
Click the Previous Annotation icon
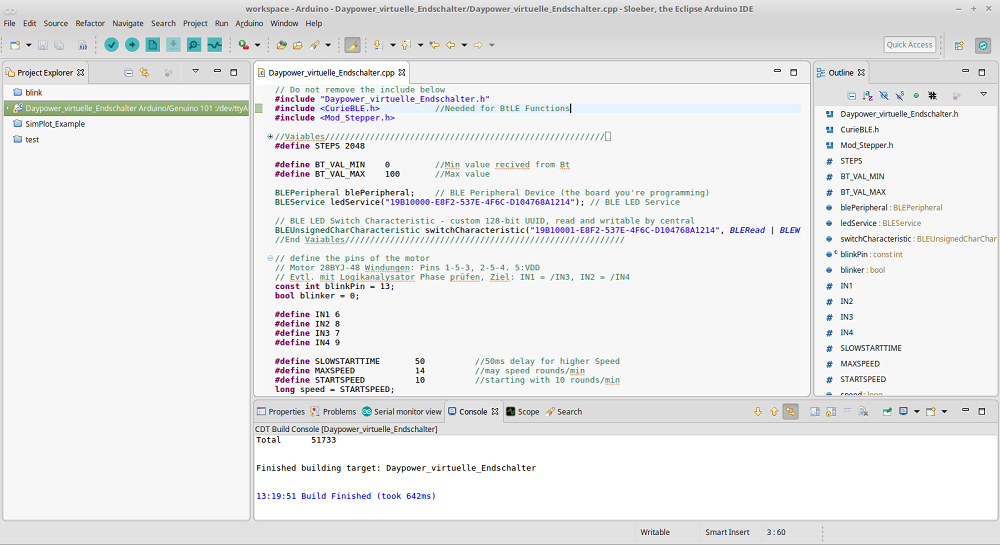[x=406, y=45]
